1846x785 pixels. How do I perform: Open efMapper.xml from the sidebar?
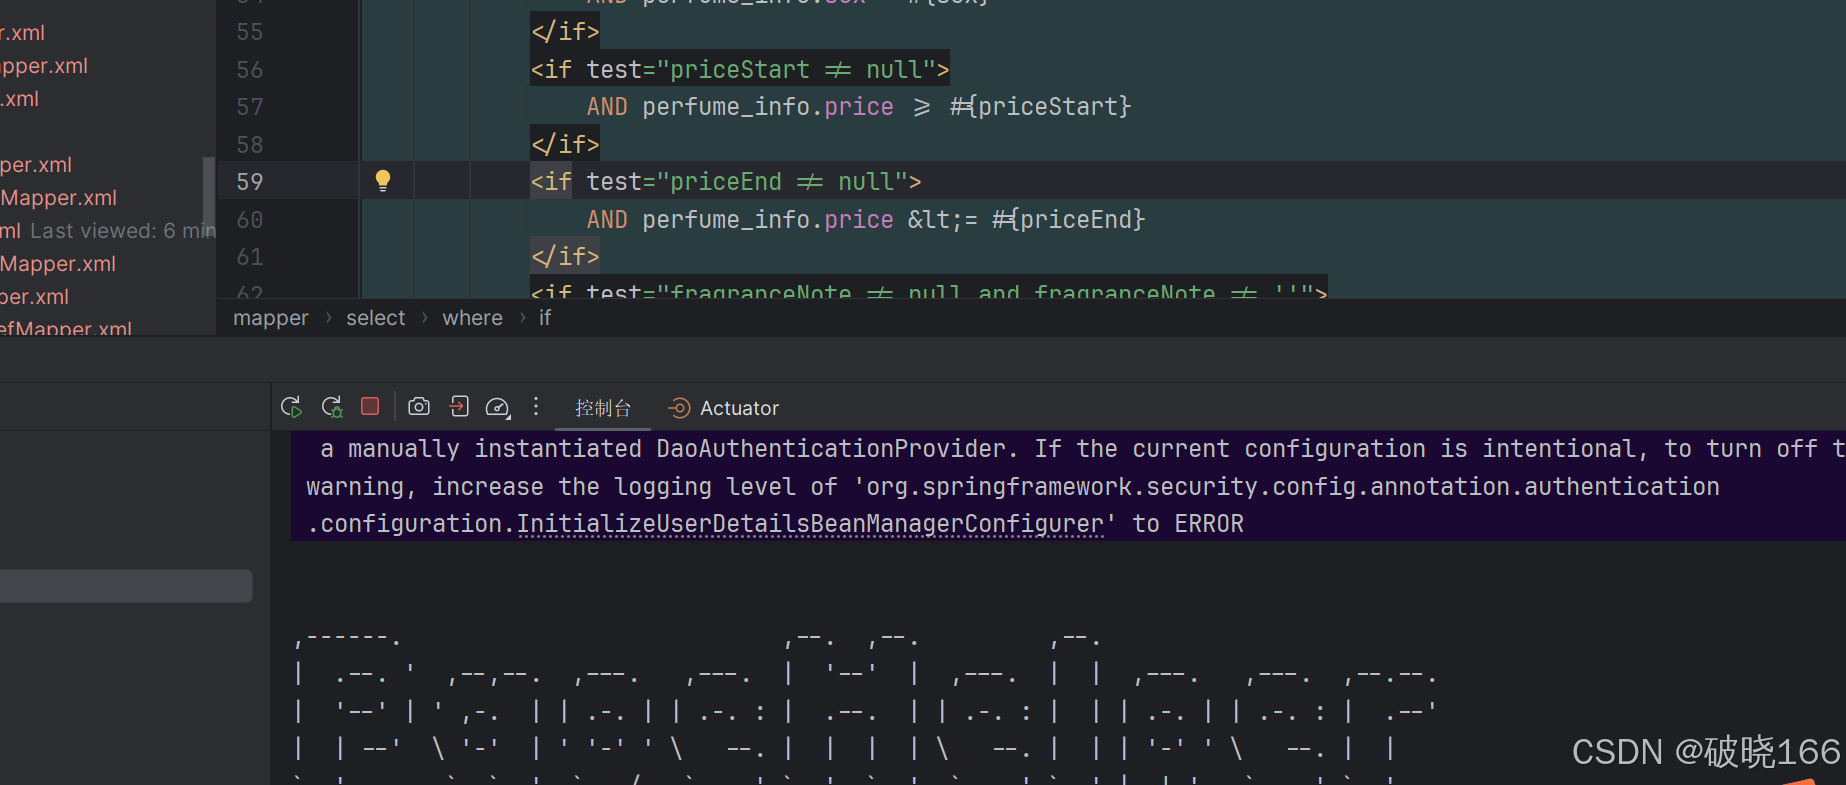(x=65, y=329)
